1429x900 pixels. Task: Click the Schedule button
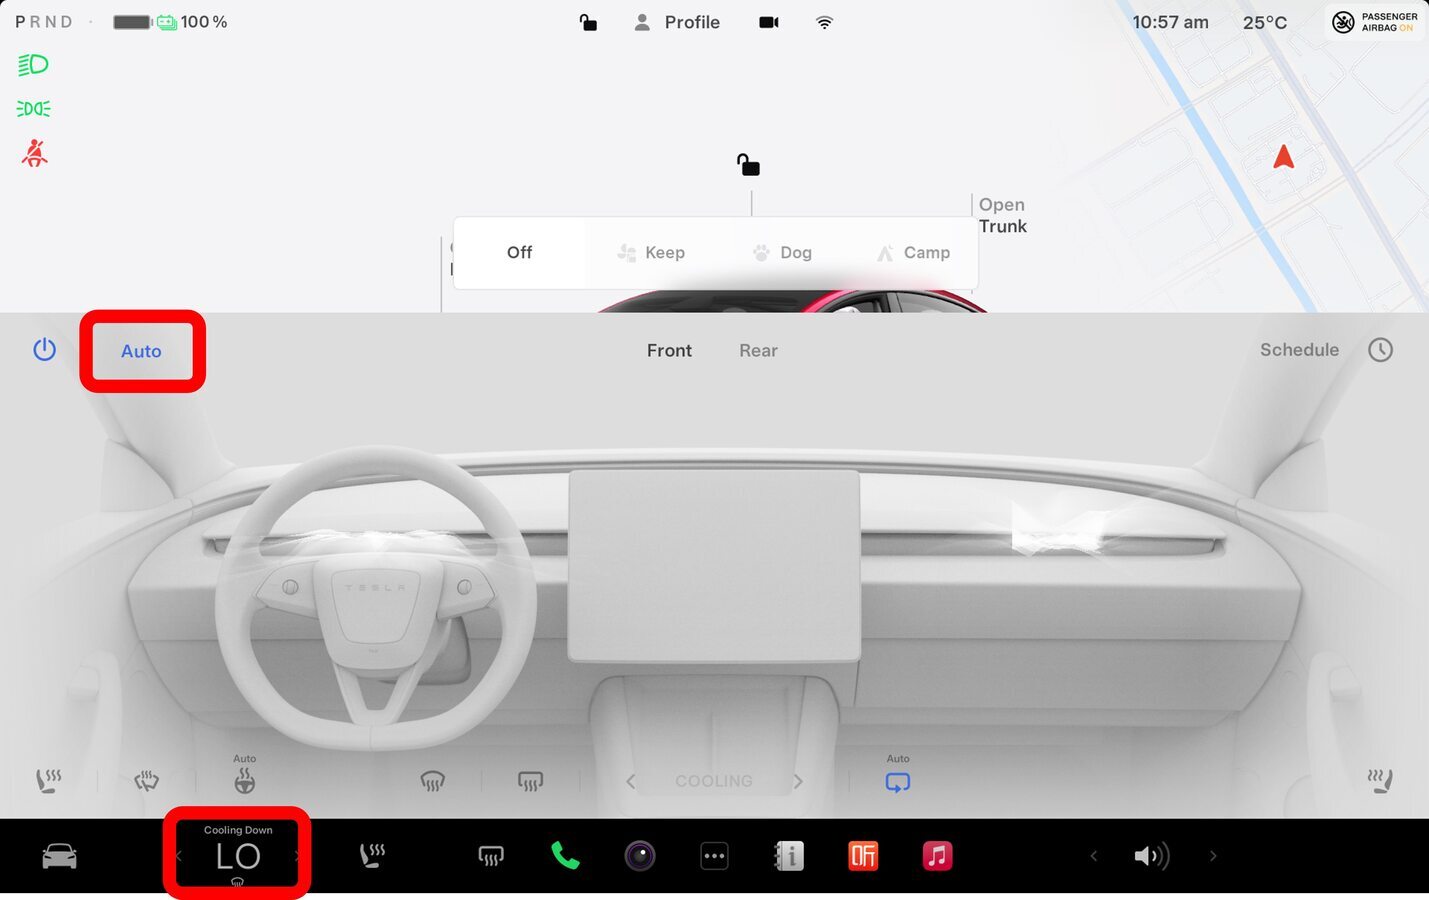pos(1298,350)
